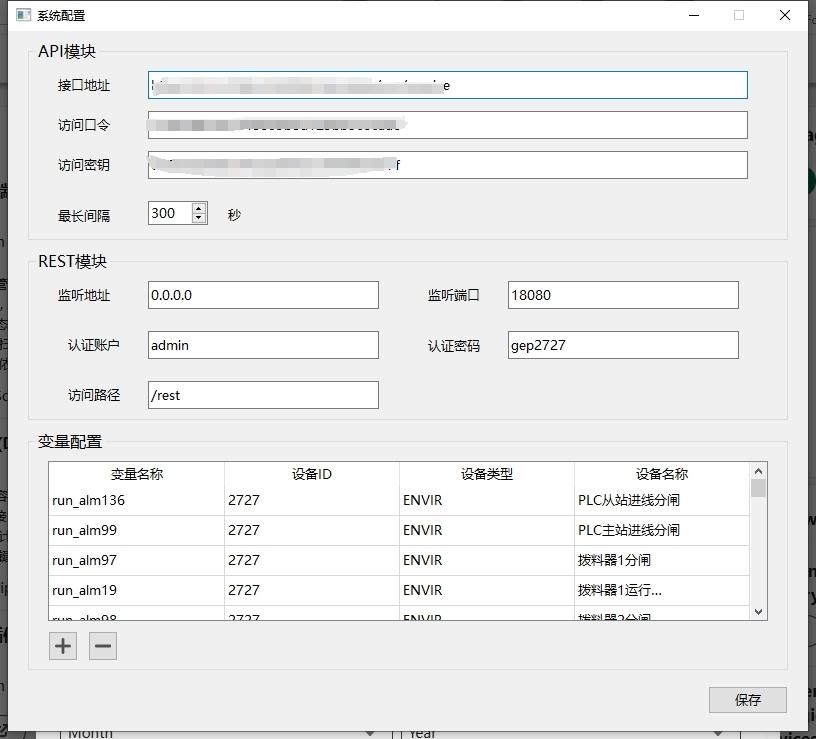Minimize the 系统配置 window
The height and width of the screenshot is (739, 816).
694,15
